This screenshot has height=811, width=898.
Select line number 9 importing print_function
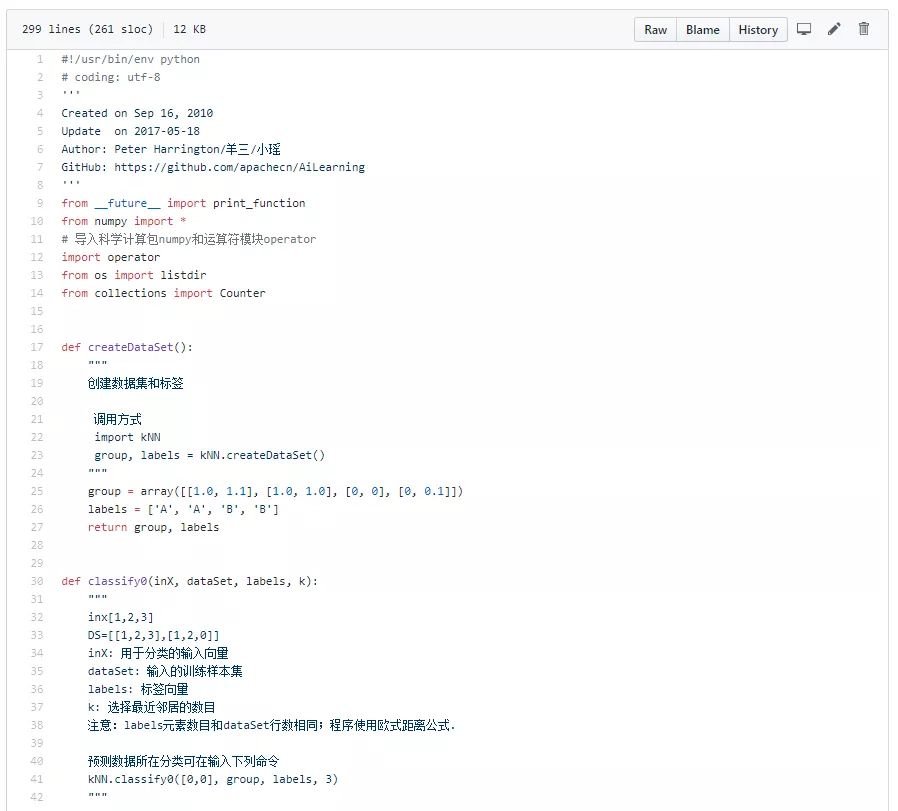coord(38,203)
